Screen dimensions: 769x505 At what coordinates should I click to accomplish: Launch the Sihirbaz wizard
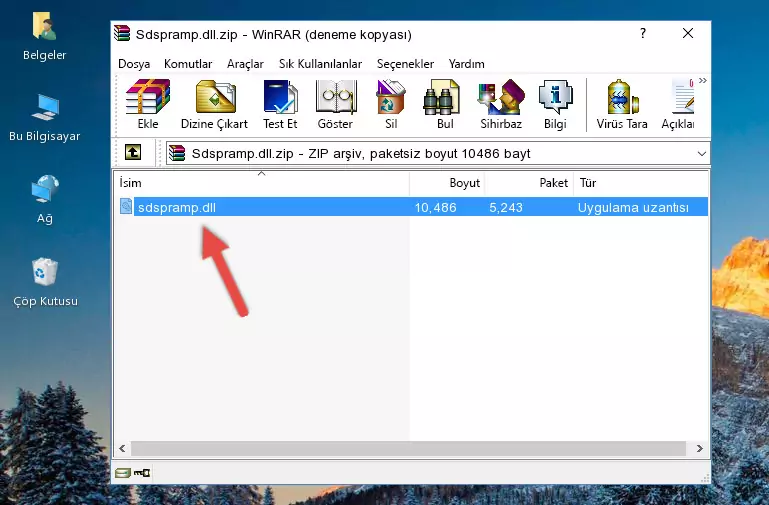point(501,104)
